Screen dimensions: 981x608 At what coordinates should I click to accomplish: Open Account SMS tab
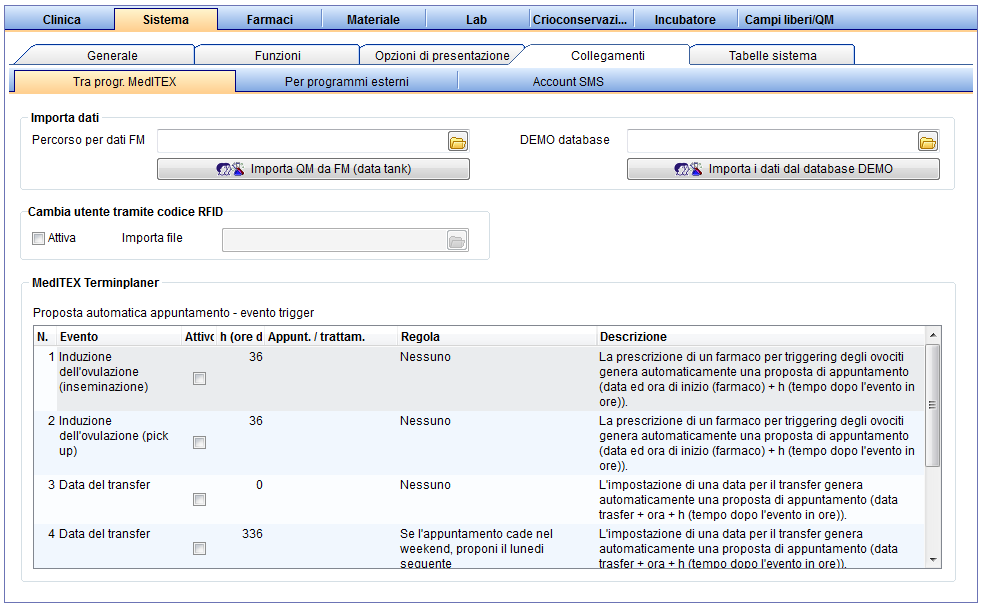coord(568,82)
